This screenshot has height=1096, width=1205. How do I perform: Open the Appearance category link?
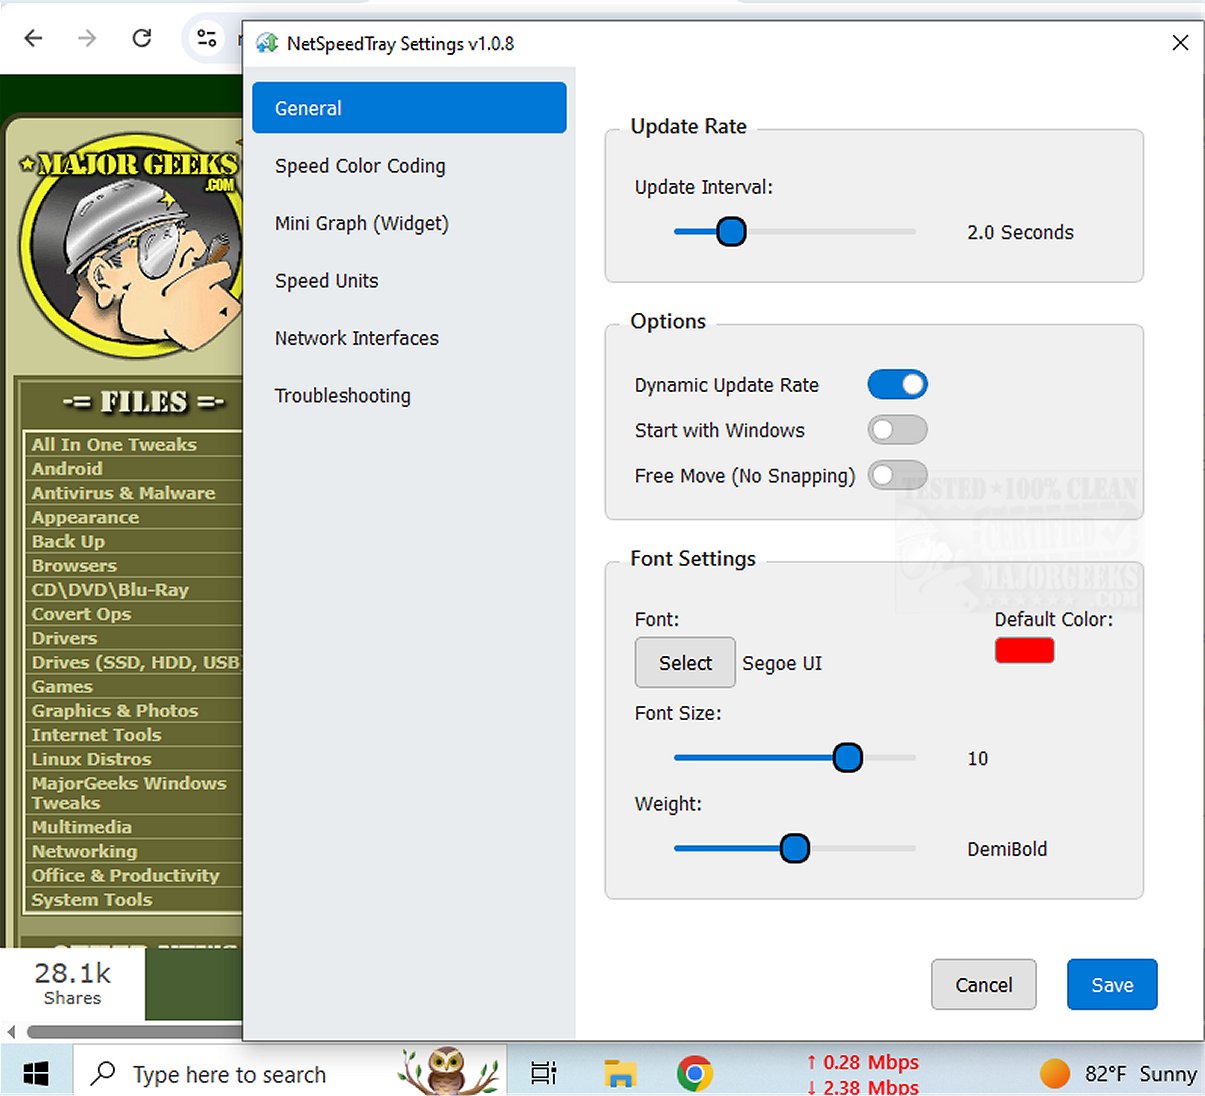(x=85, y=517)
